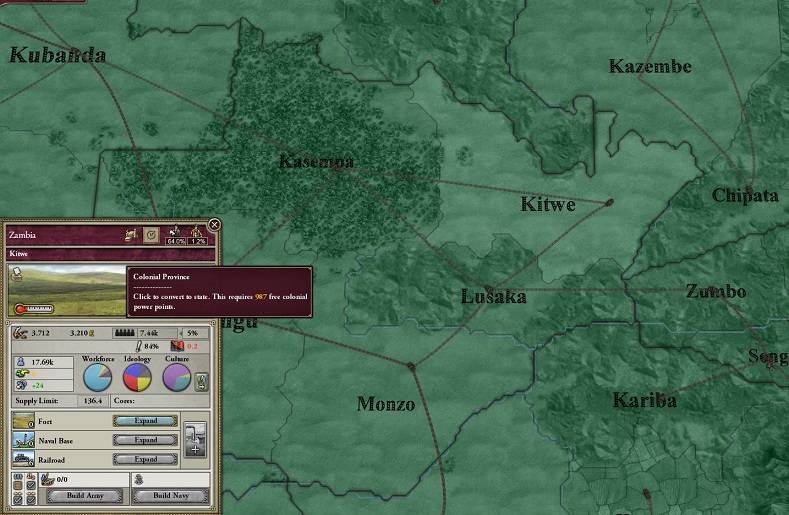Expand the Naval Base level

[145, 440]
